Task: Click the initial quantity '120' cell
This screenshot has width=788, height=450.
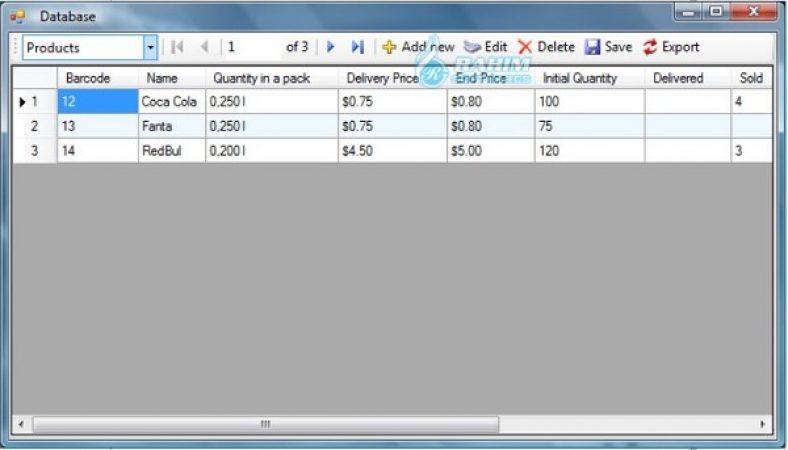Action: [x=589, y=151]
